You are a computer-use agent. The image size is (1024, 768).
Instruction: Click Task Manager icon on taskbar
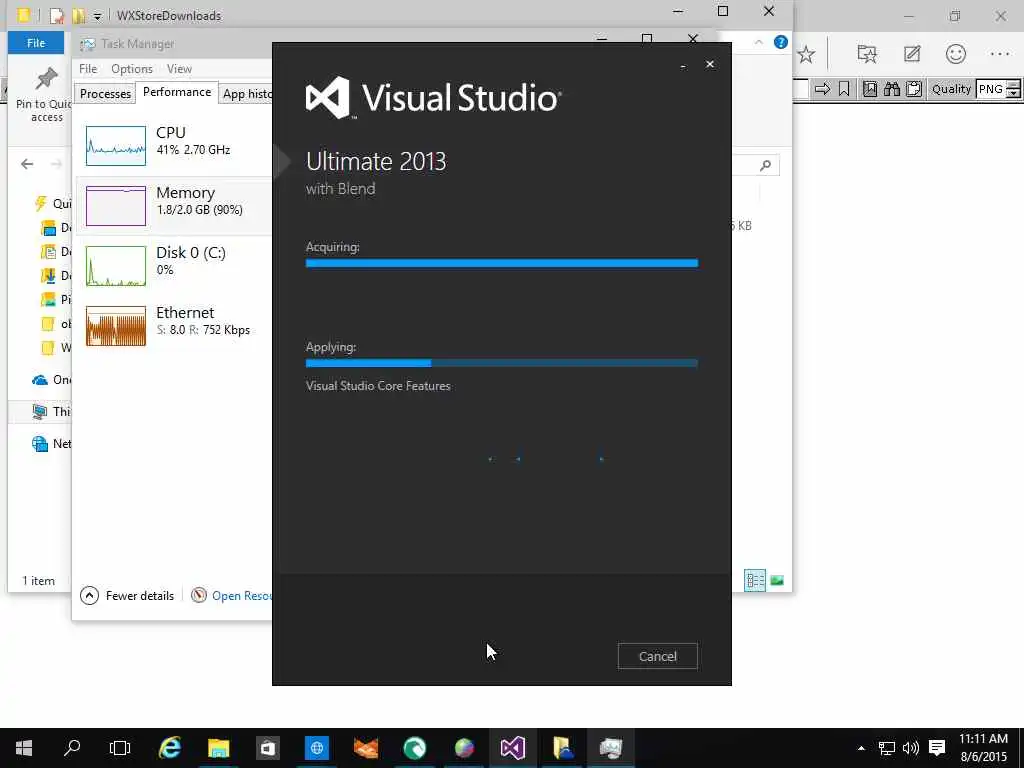tap(611, 748)
